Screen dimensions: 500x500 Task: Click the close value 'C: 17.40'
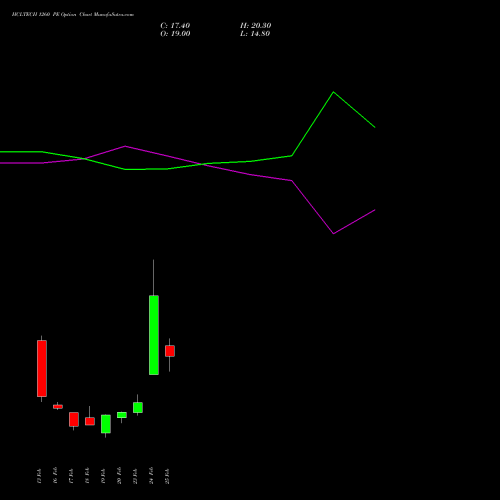click(175, 26)
